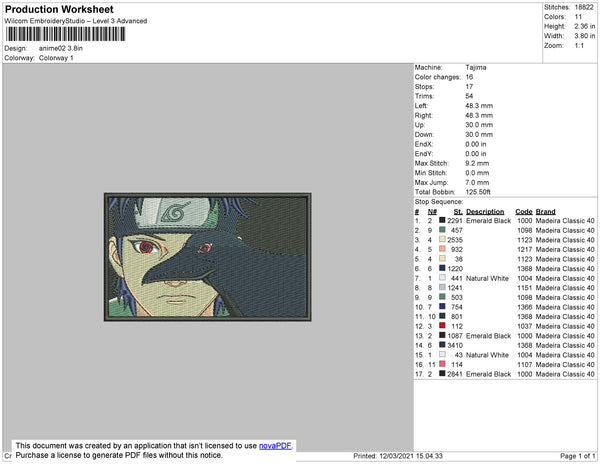
Task: Select the light blue swatch in stop row 8
Action: (x=442, y=287)
